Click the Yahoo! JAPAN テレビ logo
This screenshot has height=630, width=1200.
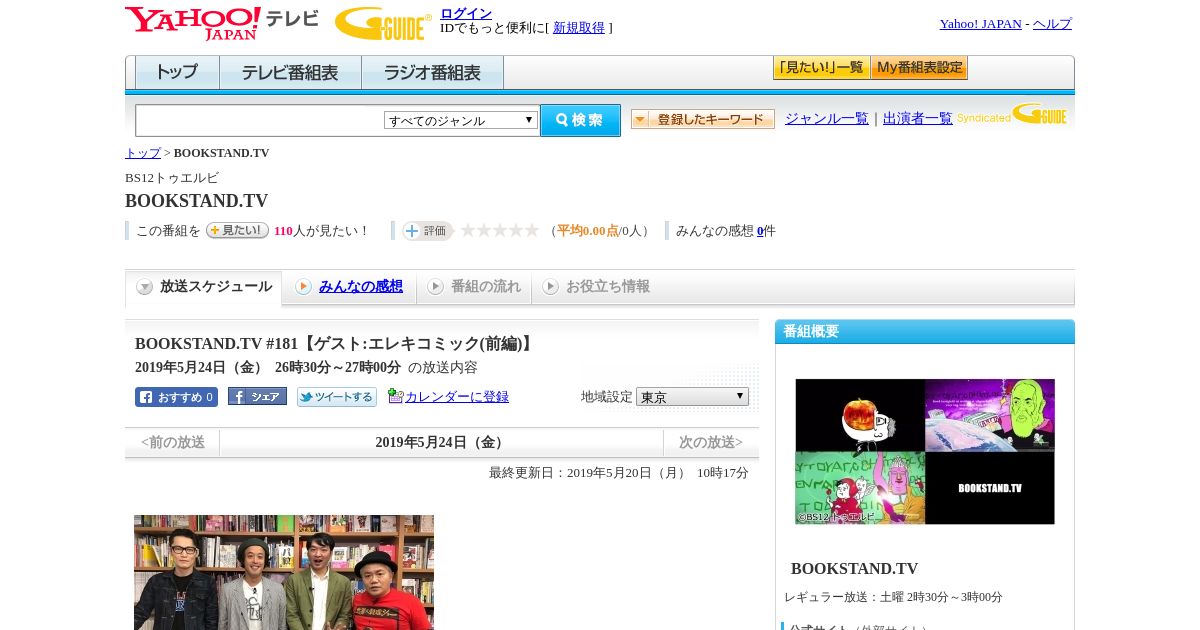[x=221, y=23]
